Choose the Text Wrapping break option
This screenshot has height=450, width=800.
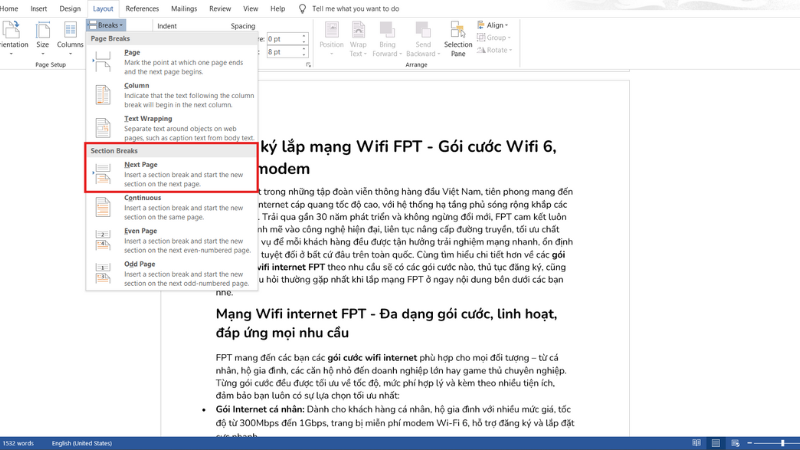tap(171, 128)
